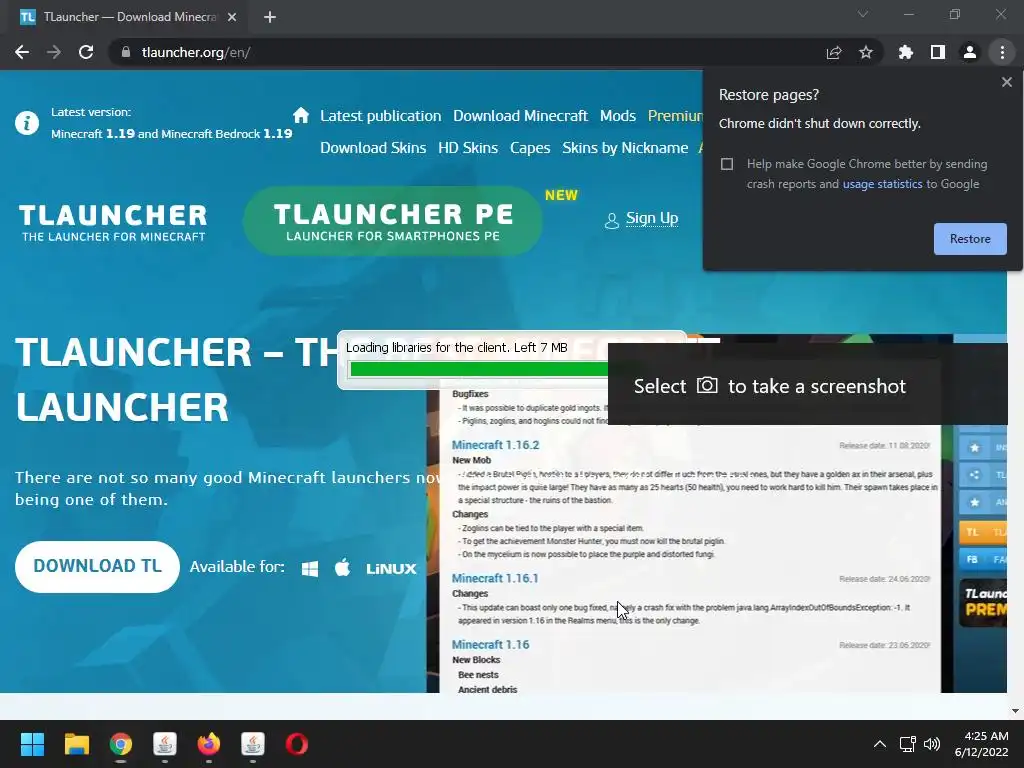Click the page scrollbar down arrow
This screenshot has width=1024, height=768.
click(x=1015, y=711)
